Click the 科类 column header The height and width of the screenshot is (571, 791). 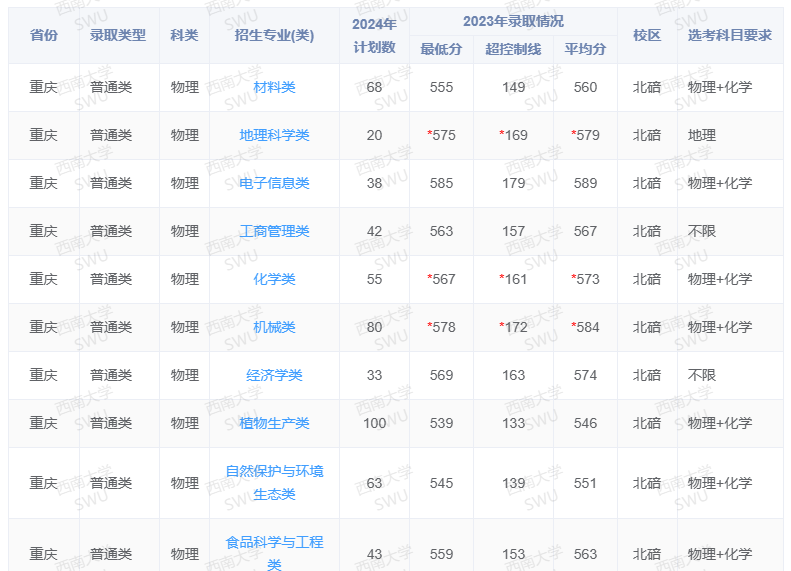pyautogui.click(x=184, y=35)
